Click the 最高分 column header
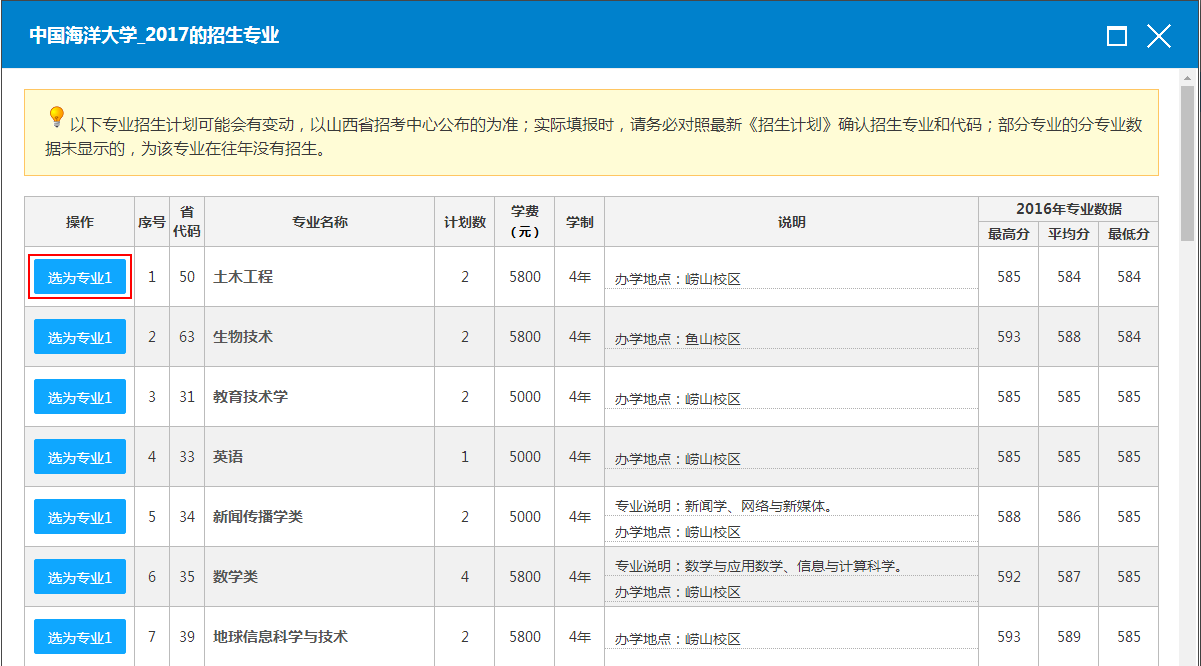Screen dimensions: 1201x666 pos(1008,234)
